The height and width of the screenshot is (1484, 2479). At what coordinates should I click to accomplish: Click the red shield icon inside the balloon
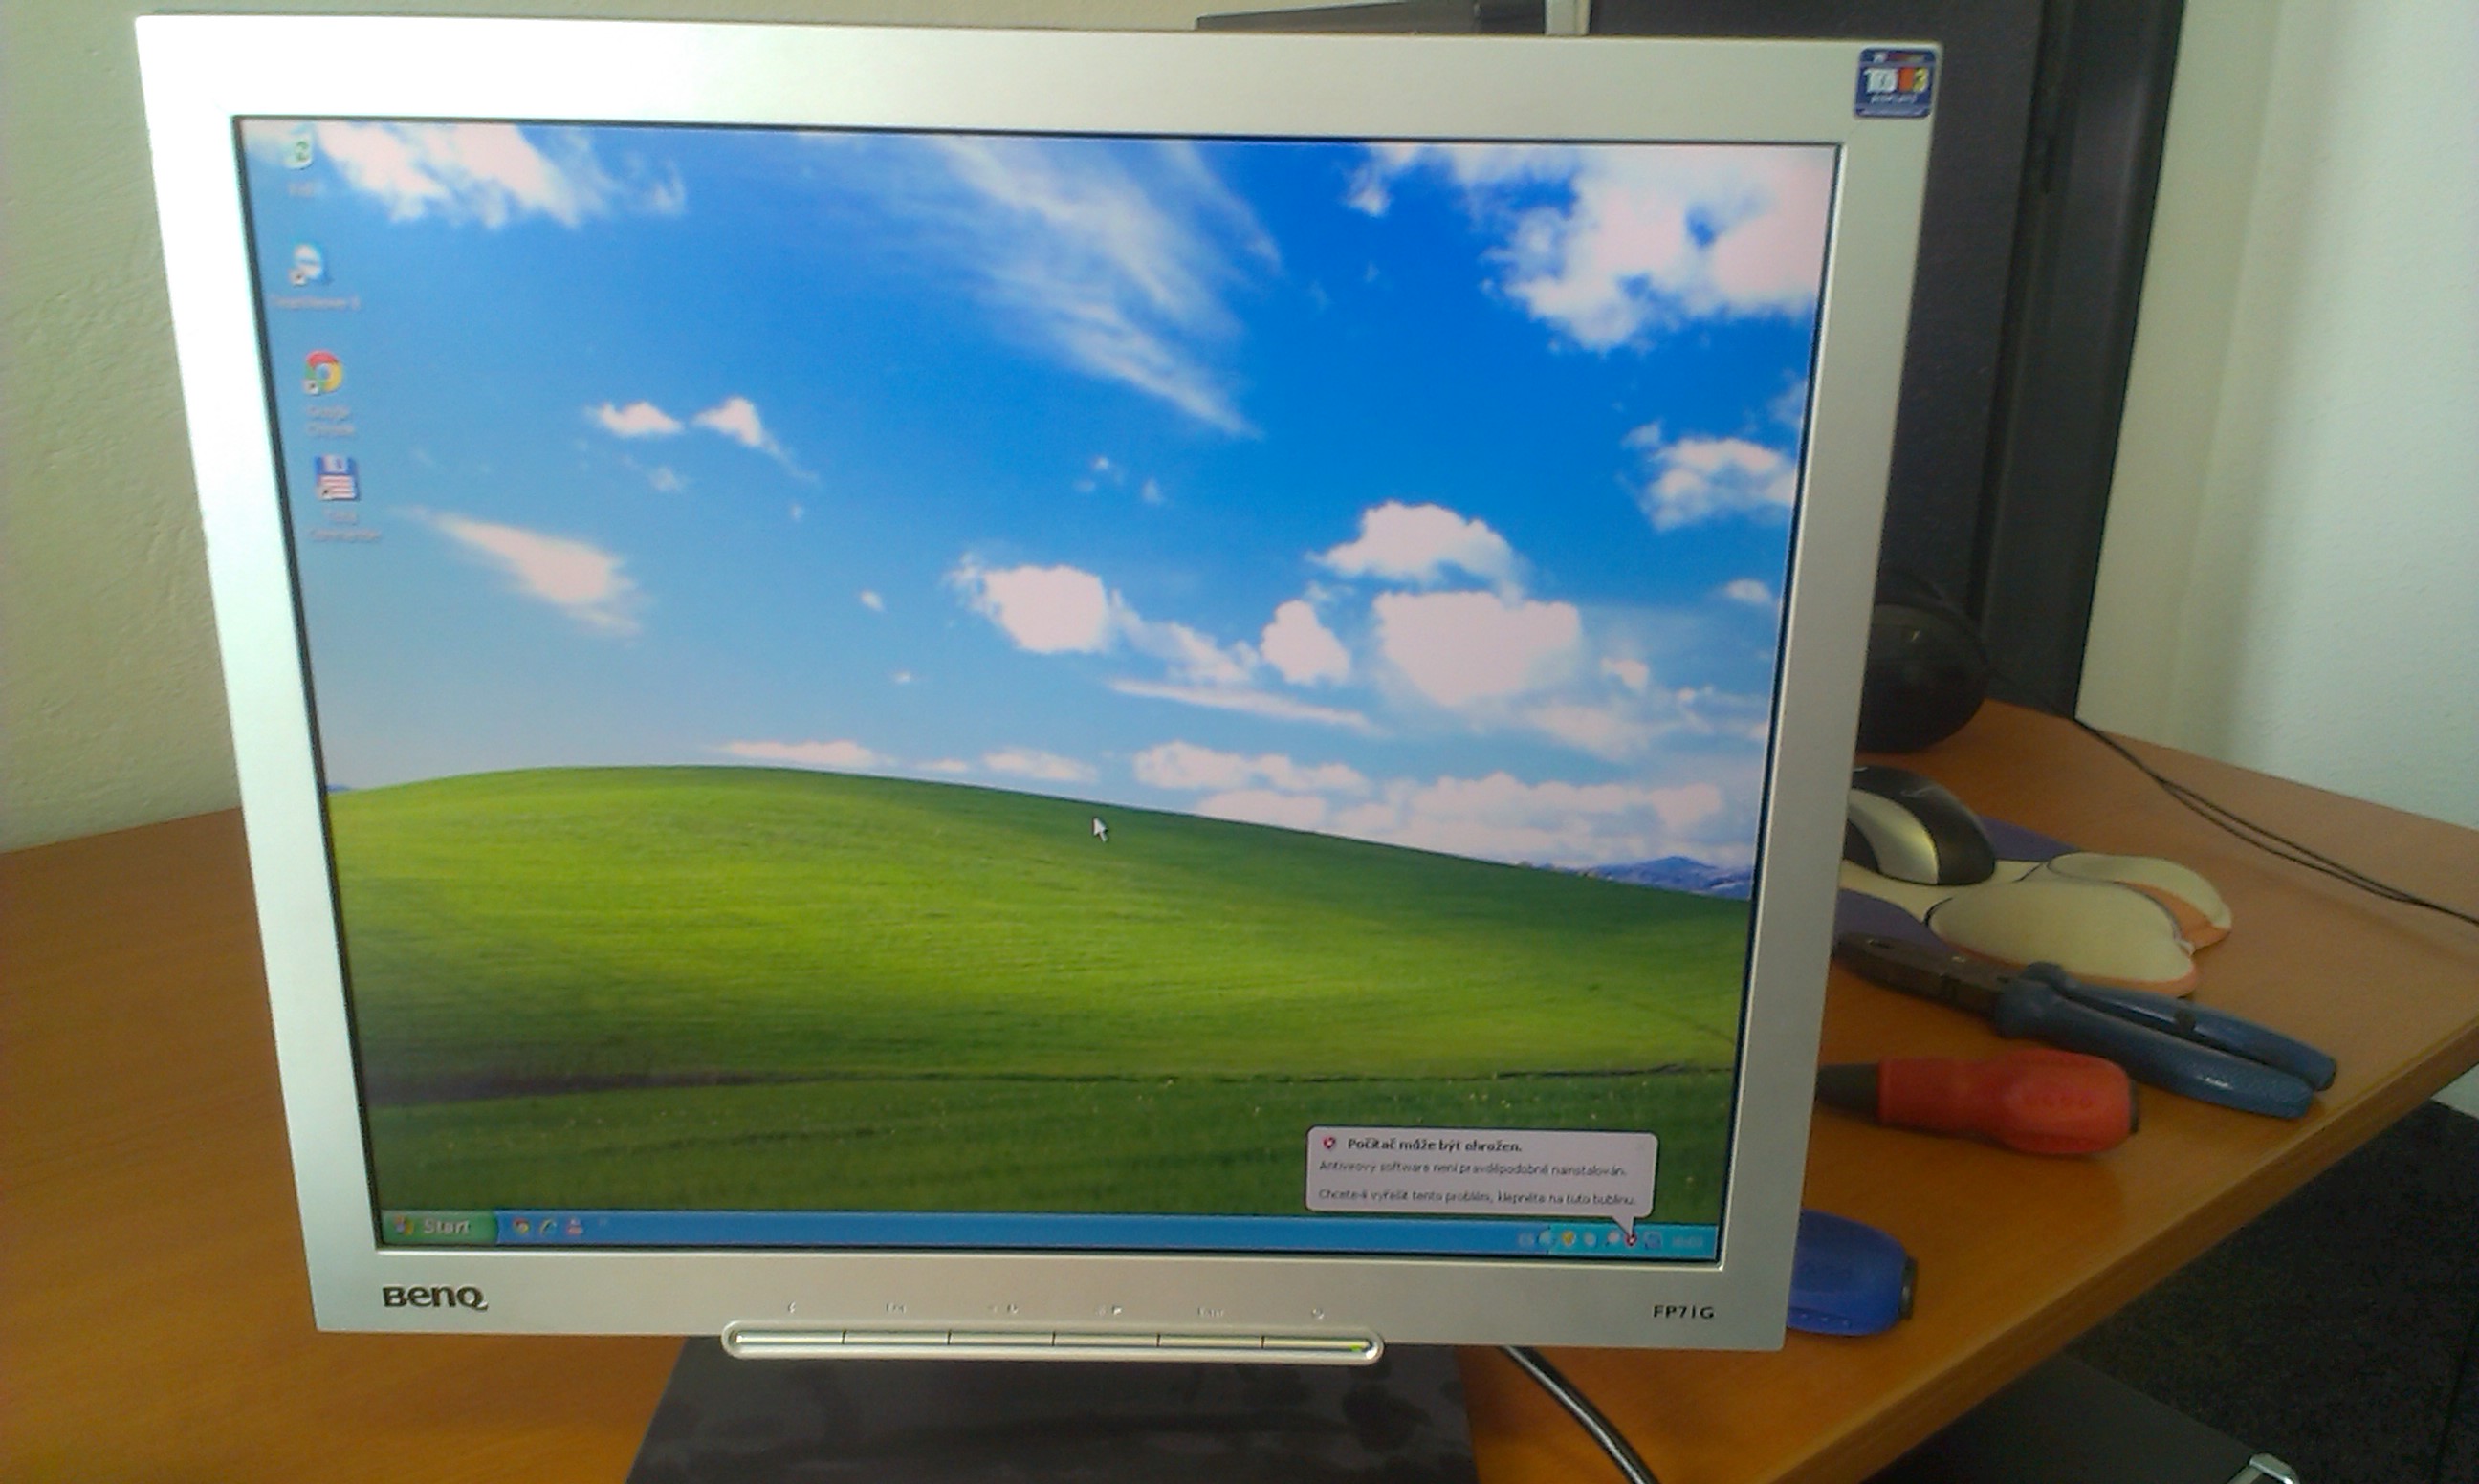(1329, 1143)
